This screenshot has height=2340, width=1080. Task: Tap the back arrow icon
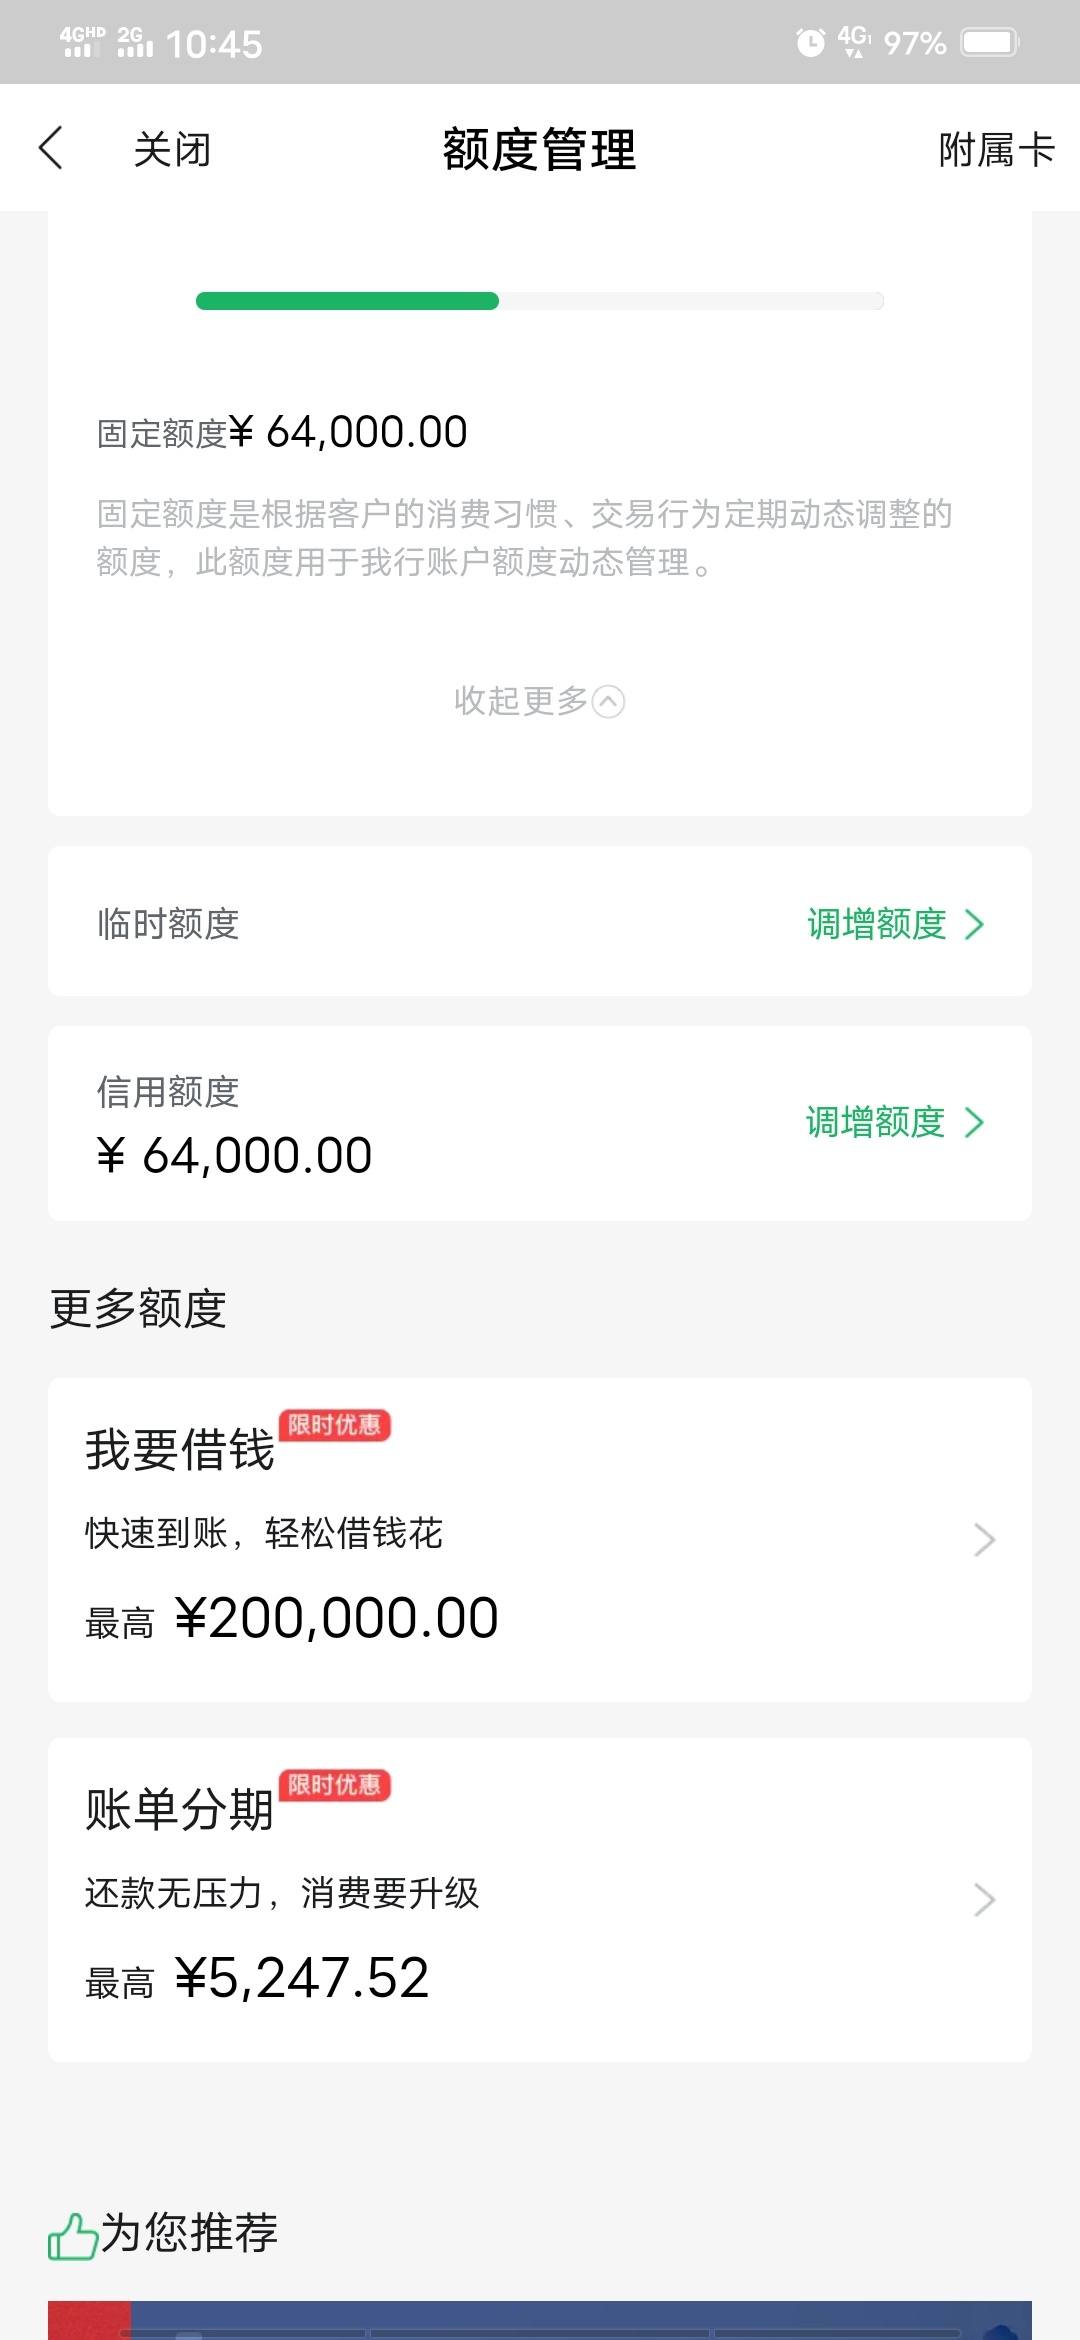tap(51, 148)
